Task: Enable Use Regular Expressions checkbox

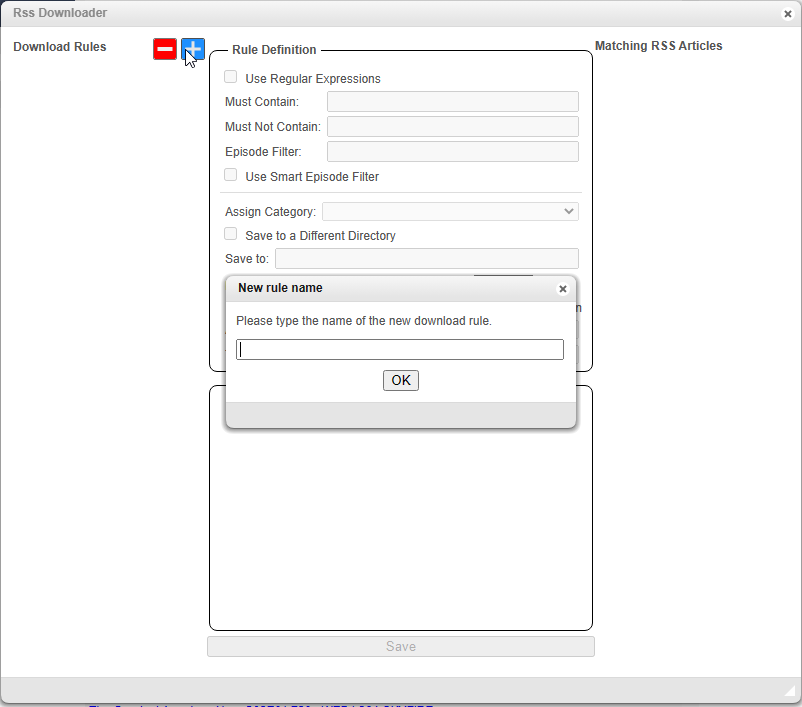Action: [231, 77]
